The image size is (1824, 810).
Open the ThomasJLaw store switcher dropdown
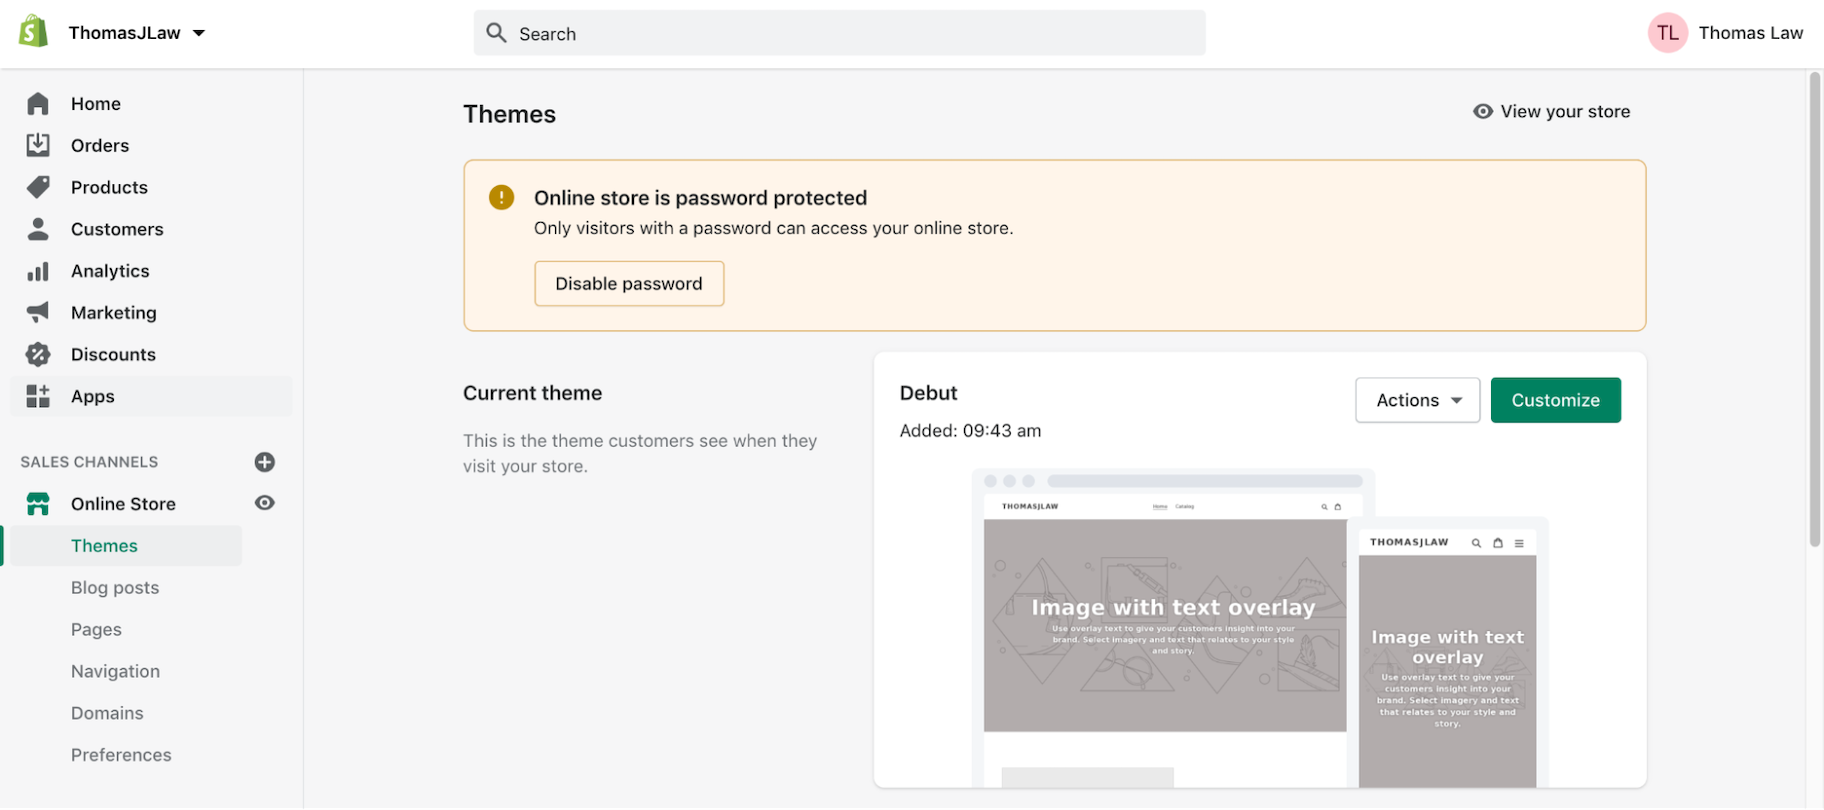click(x=136, y=33)
